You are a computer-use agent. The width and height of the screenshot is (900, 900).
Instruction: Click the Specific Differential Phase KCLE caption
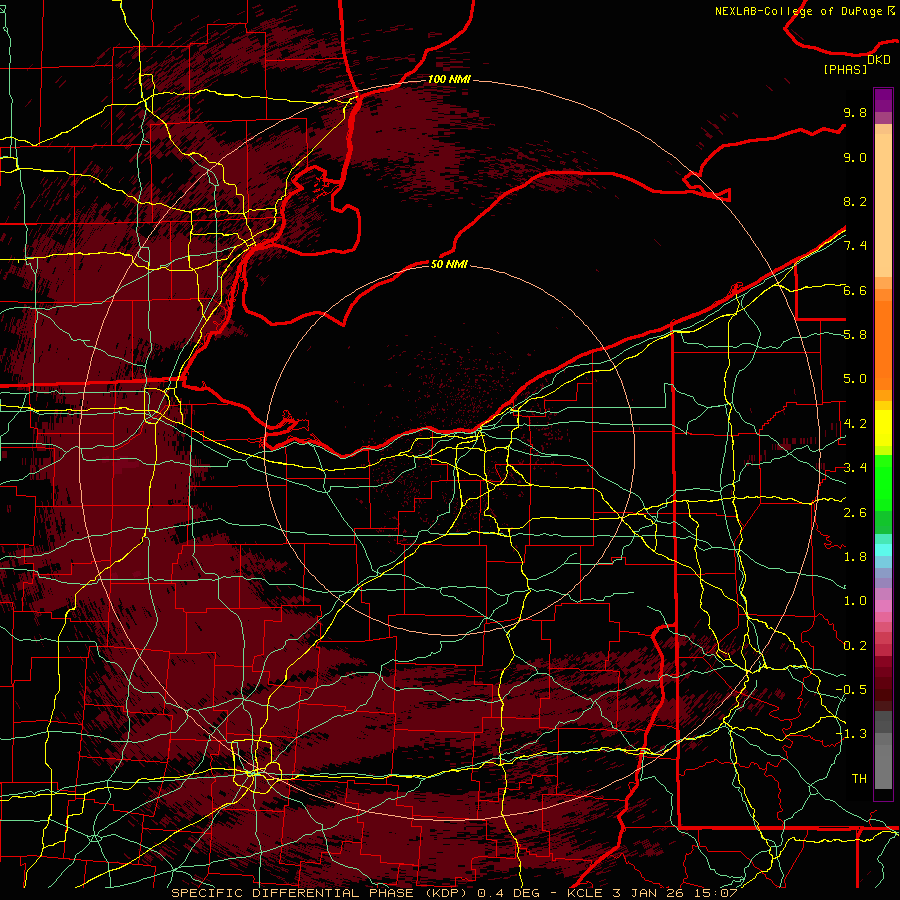point(454,893)
